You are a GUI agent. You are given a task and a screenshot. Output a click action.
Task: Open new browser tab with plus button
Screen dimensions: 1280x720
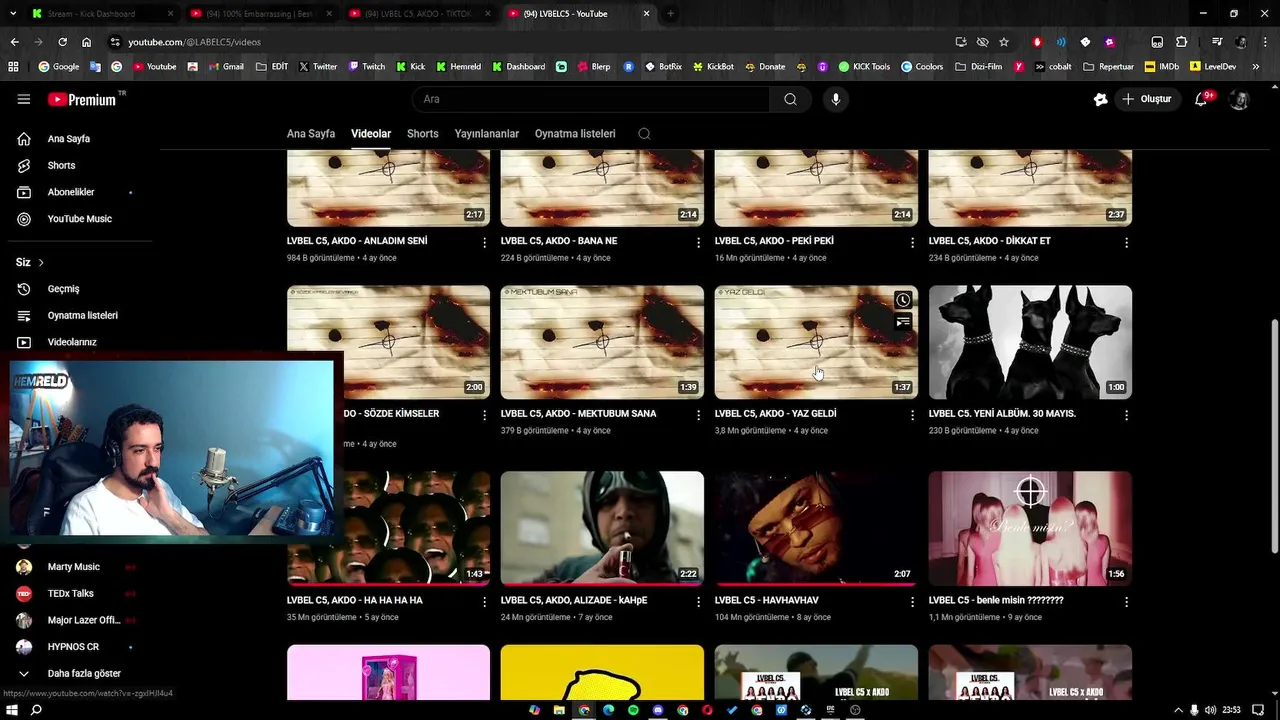point(670,14)
